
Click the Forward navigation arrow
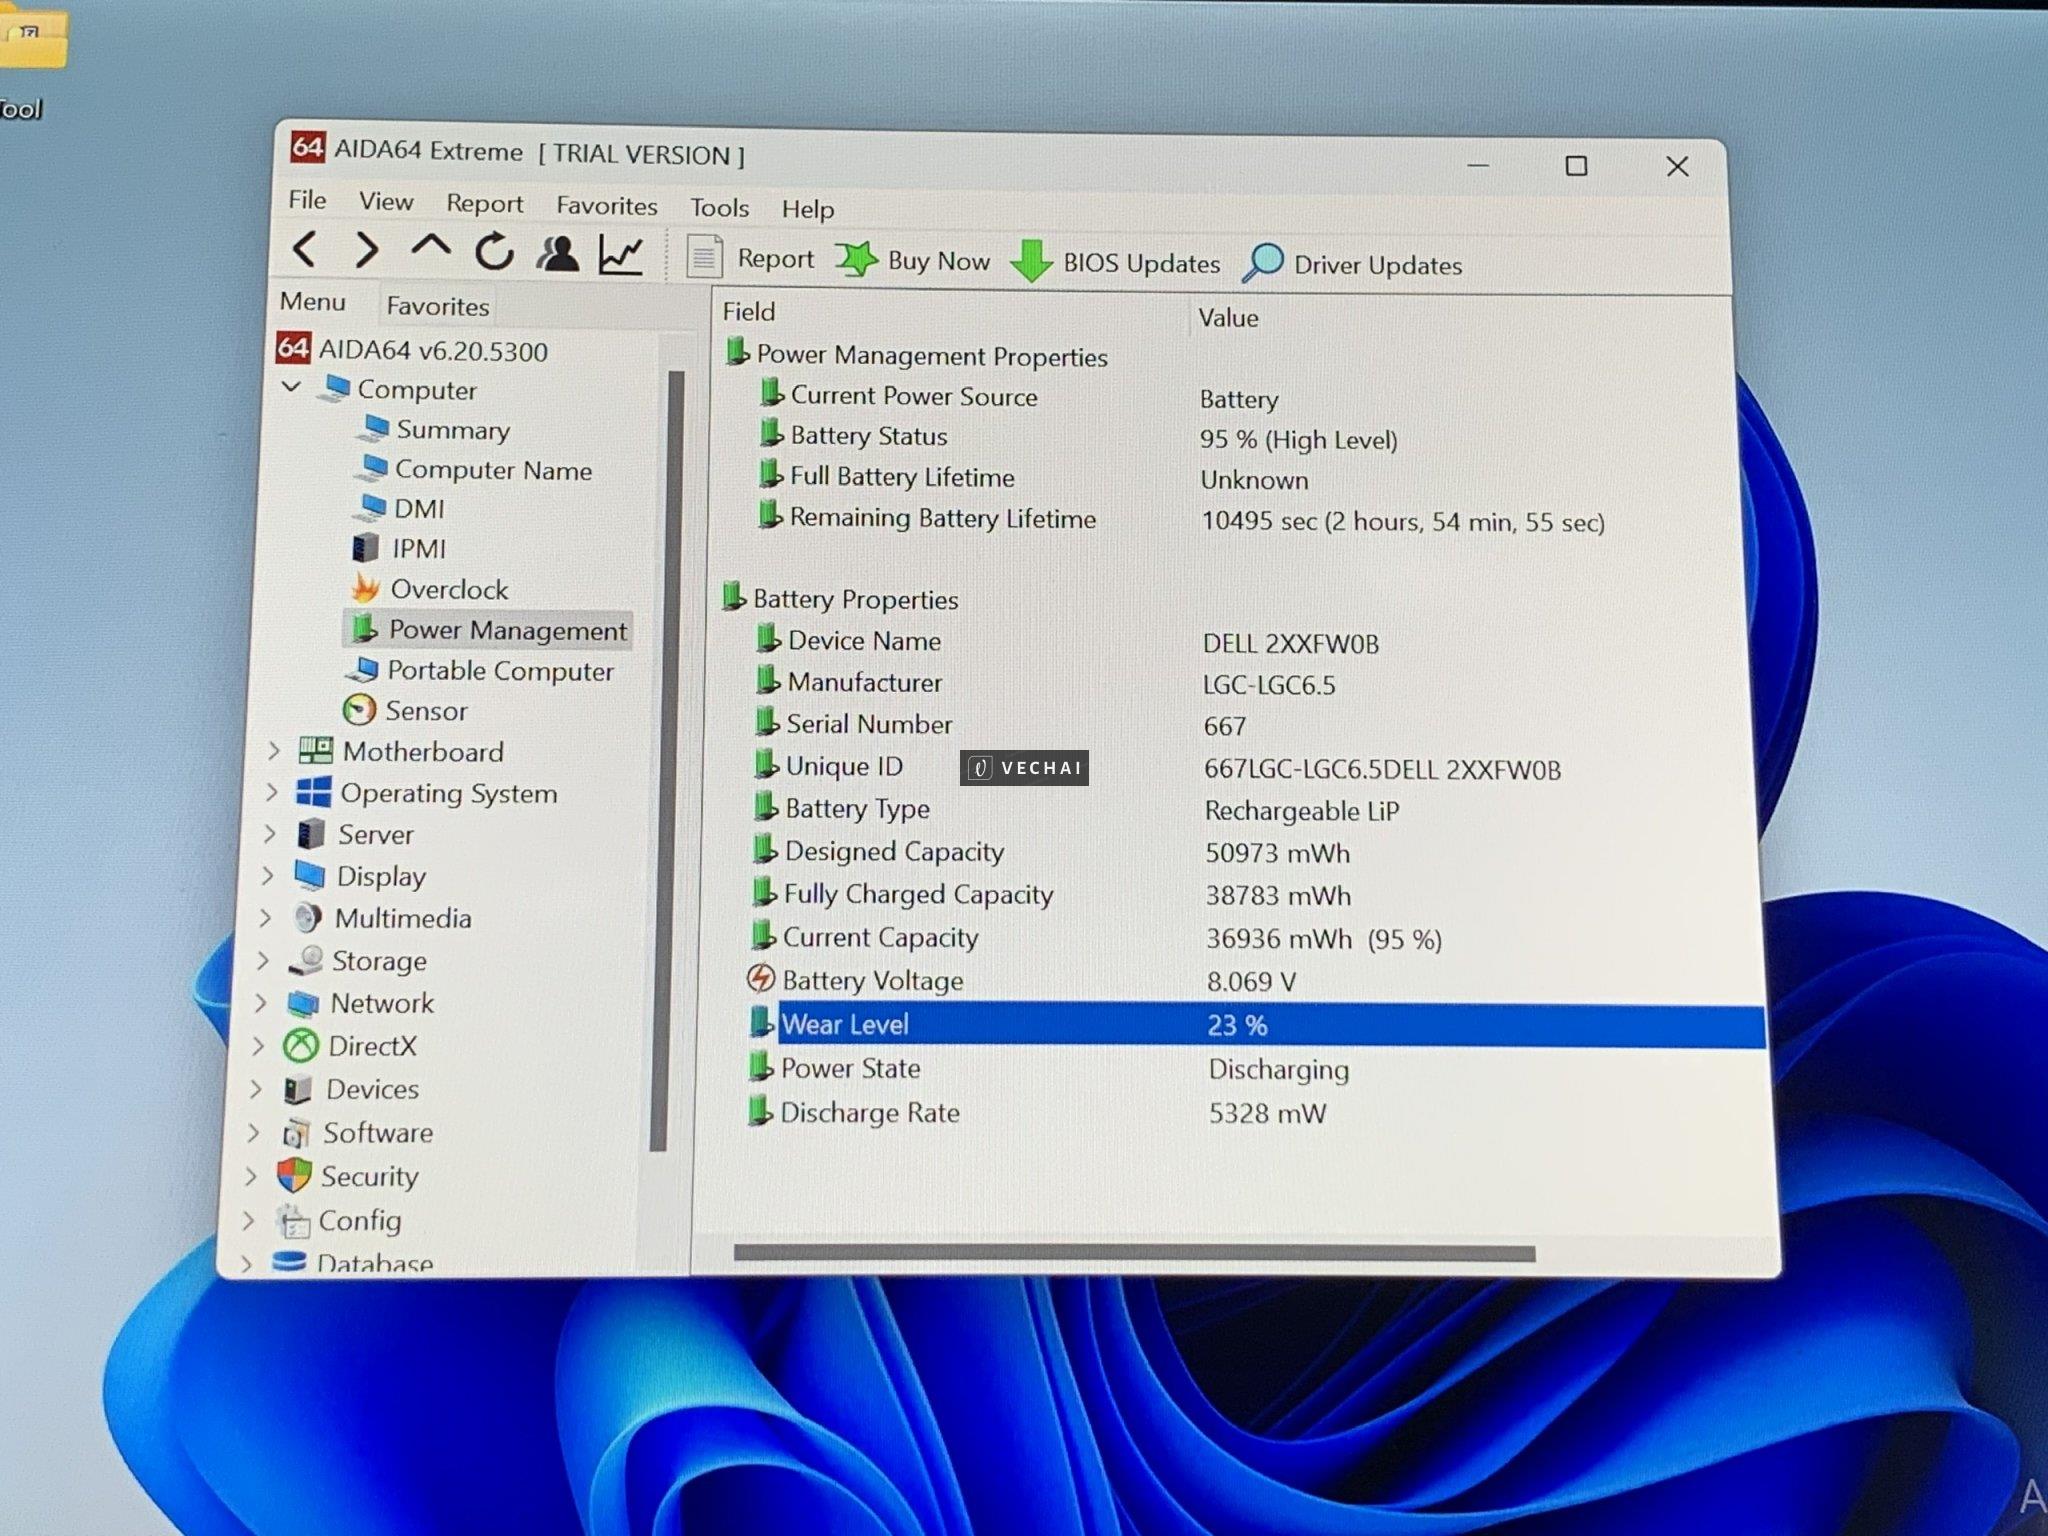click(367, 250)
